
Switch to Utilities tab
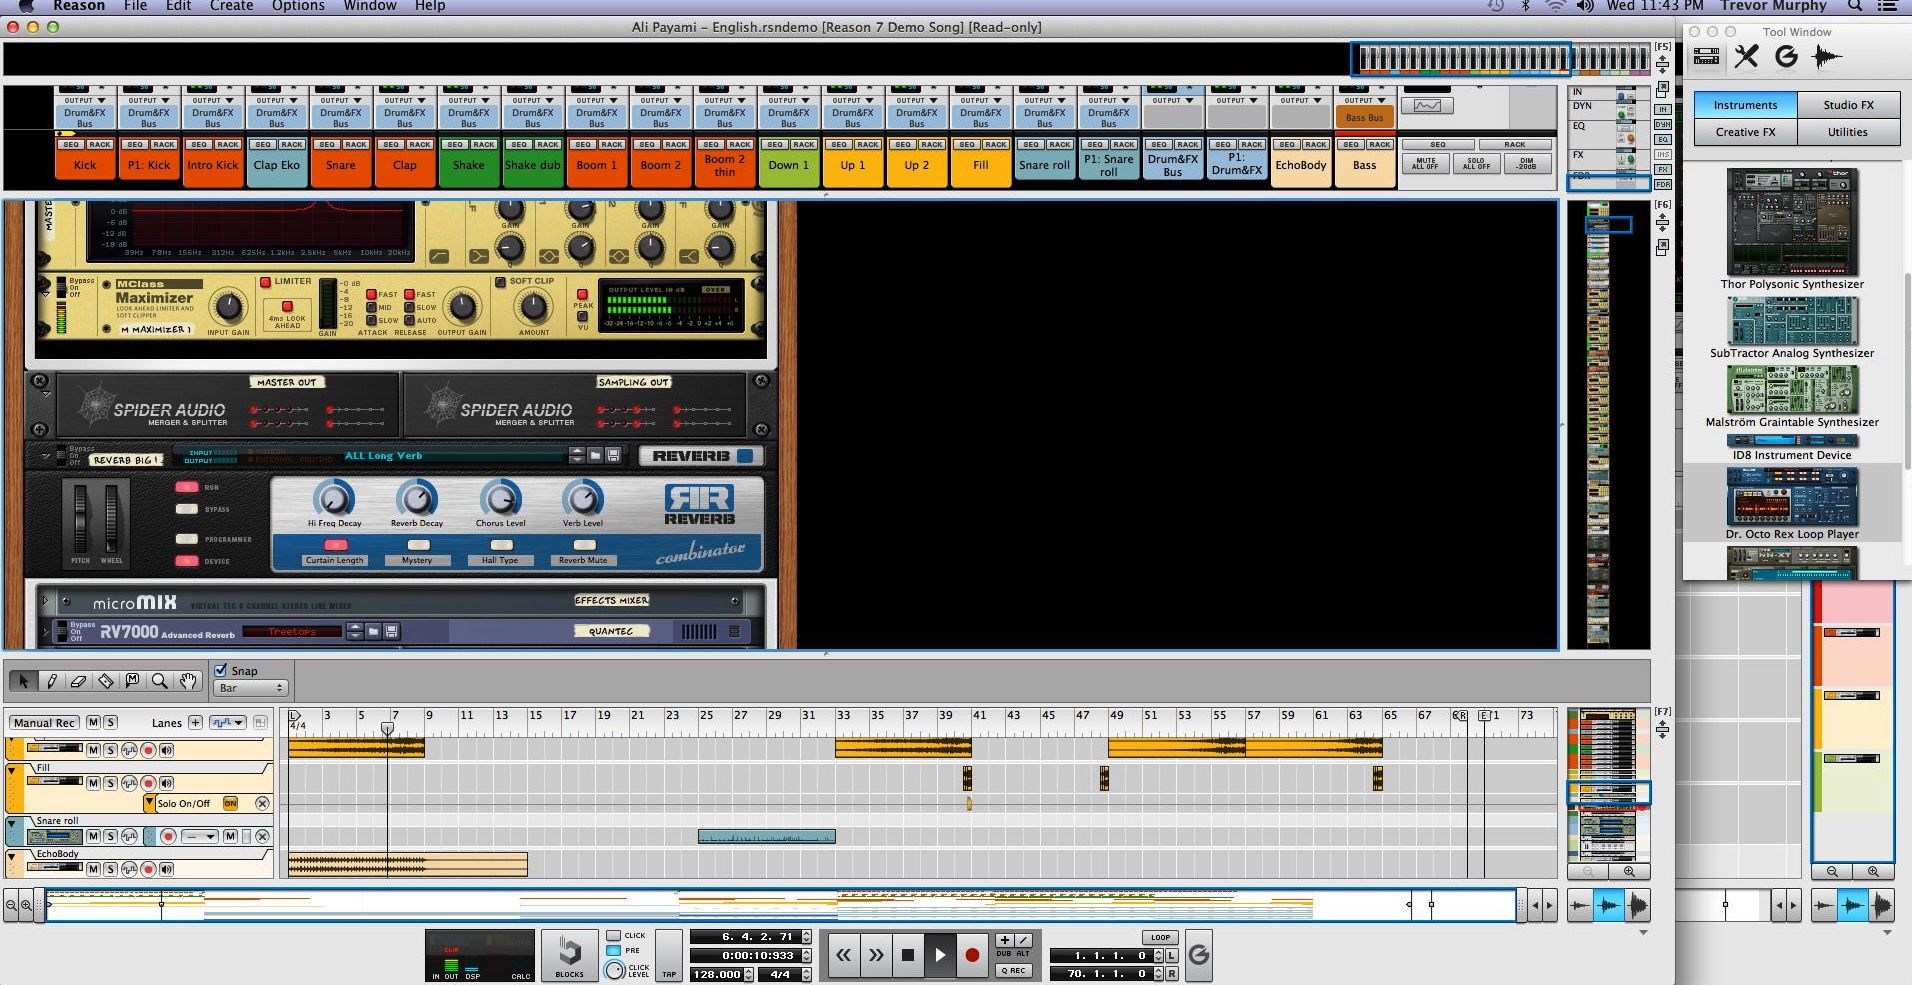[1848, 132]
